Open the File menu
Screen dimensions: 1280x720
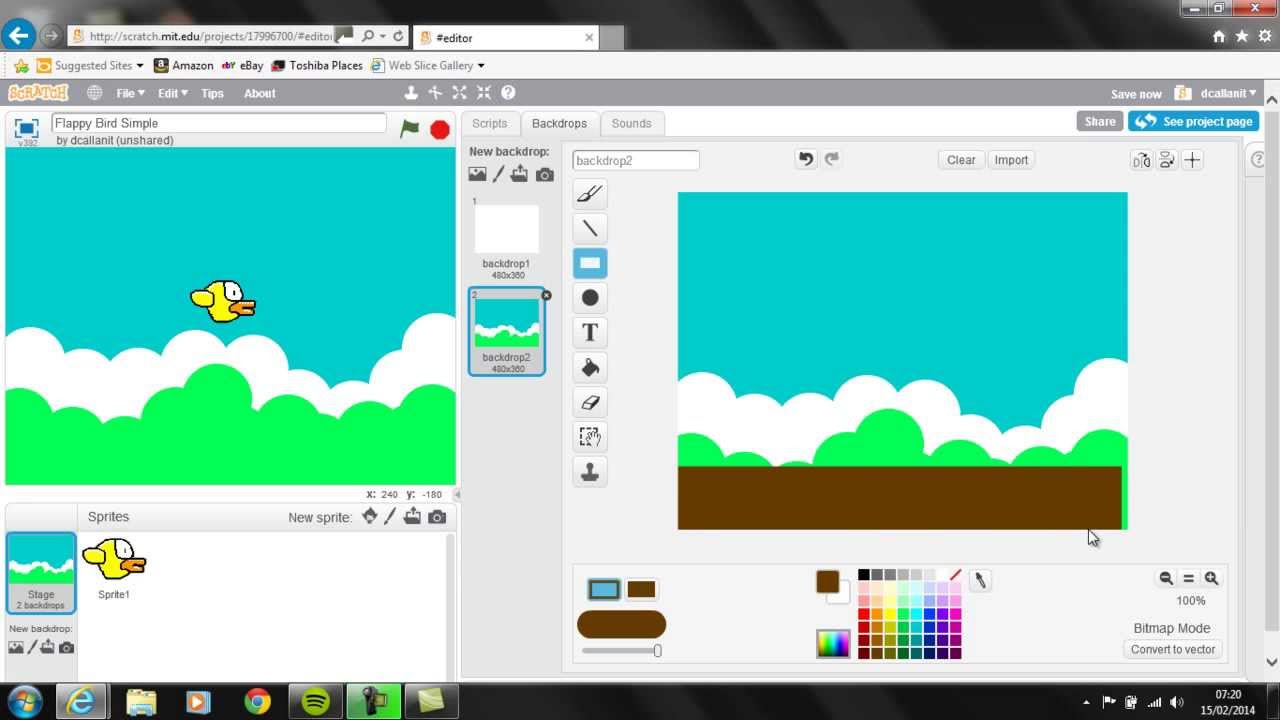pyautogui.click(x=130, y=93)
